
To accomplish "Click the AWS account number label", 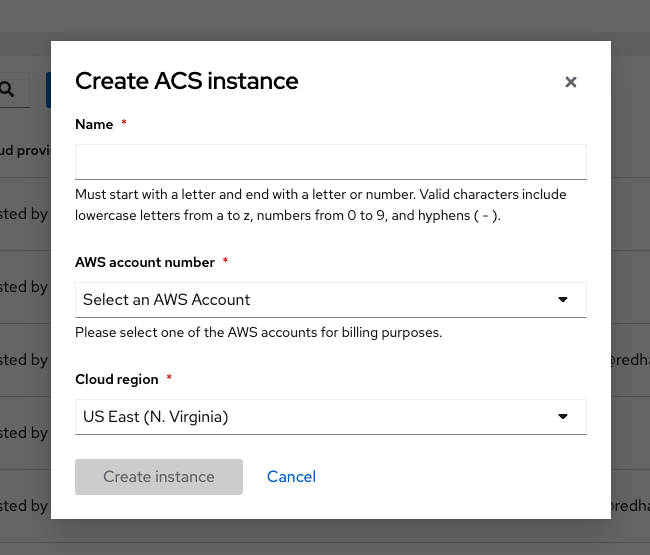I will point(145,262).
